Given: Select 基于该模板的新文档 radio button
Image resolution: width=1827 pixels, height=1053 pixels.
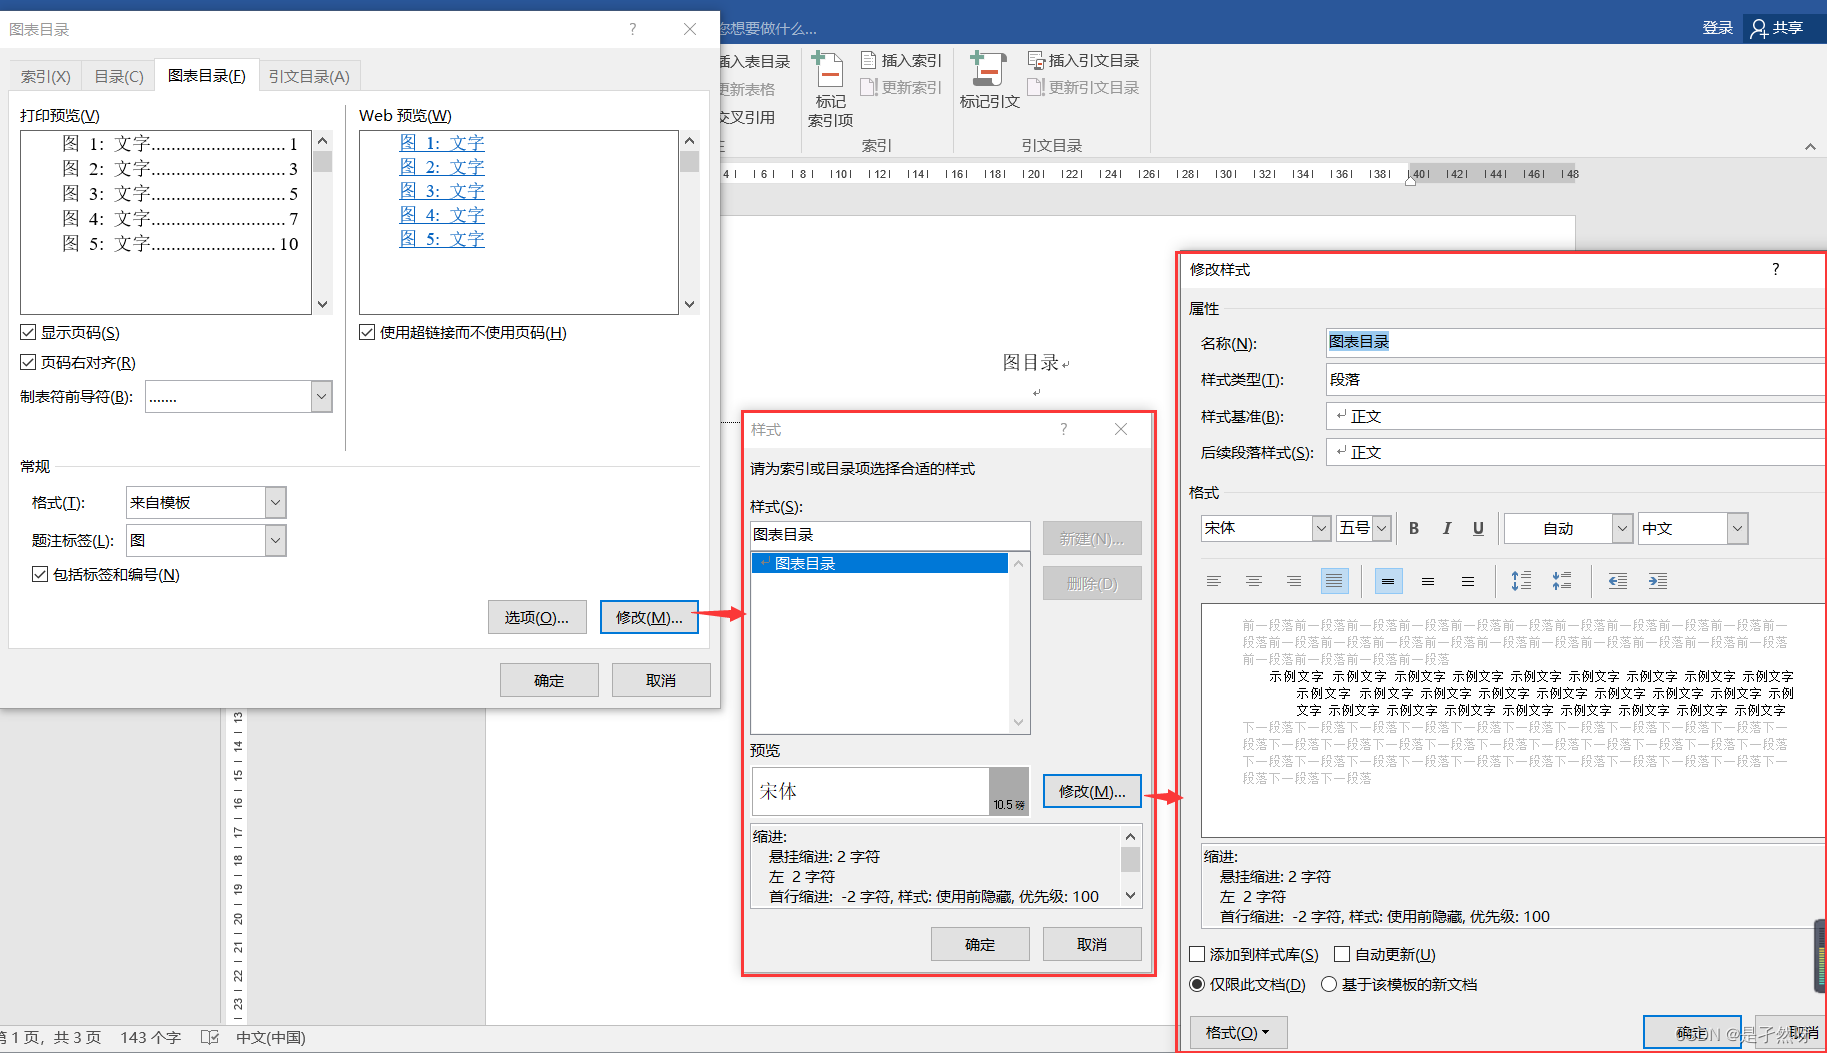Looking at the screenshot, I should pos(1329,984).
